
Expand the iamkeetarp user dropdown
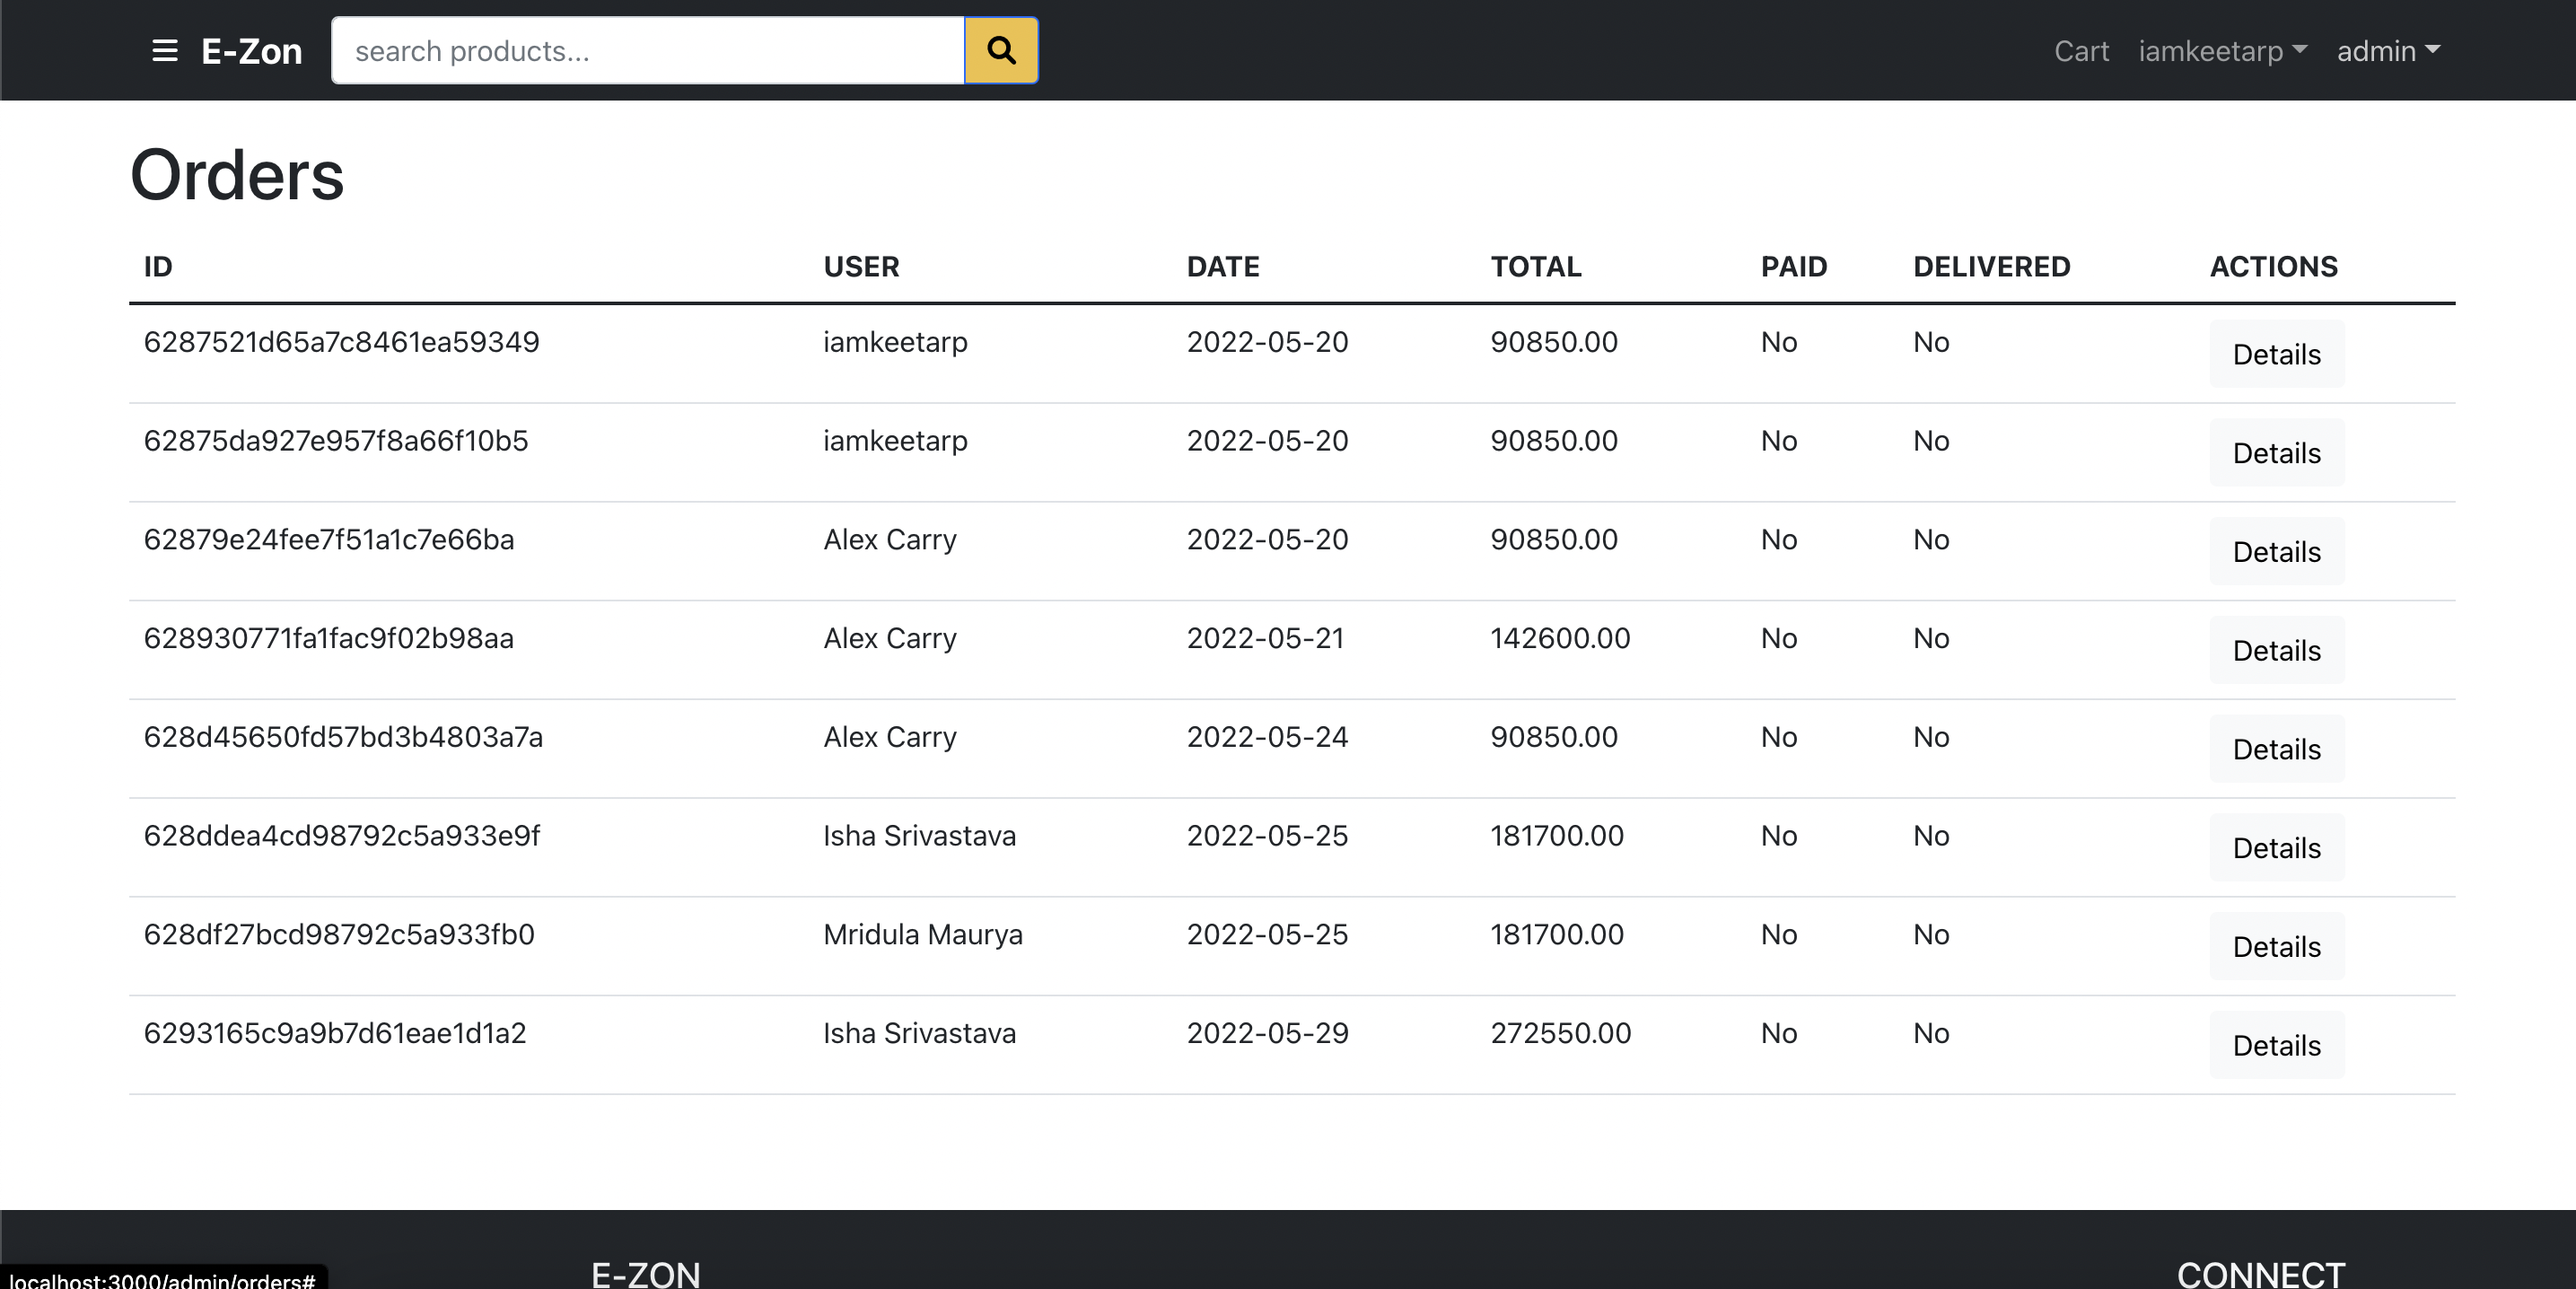click(2222, 51)
